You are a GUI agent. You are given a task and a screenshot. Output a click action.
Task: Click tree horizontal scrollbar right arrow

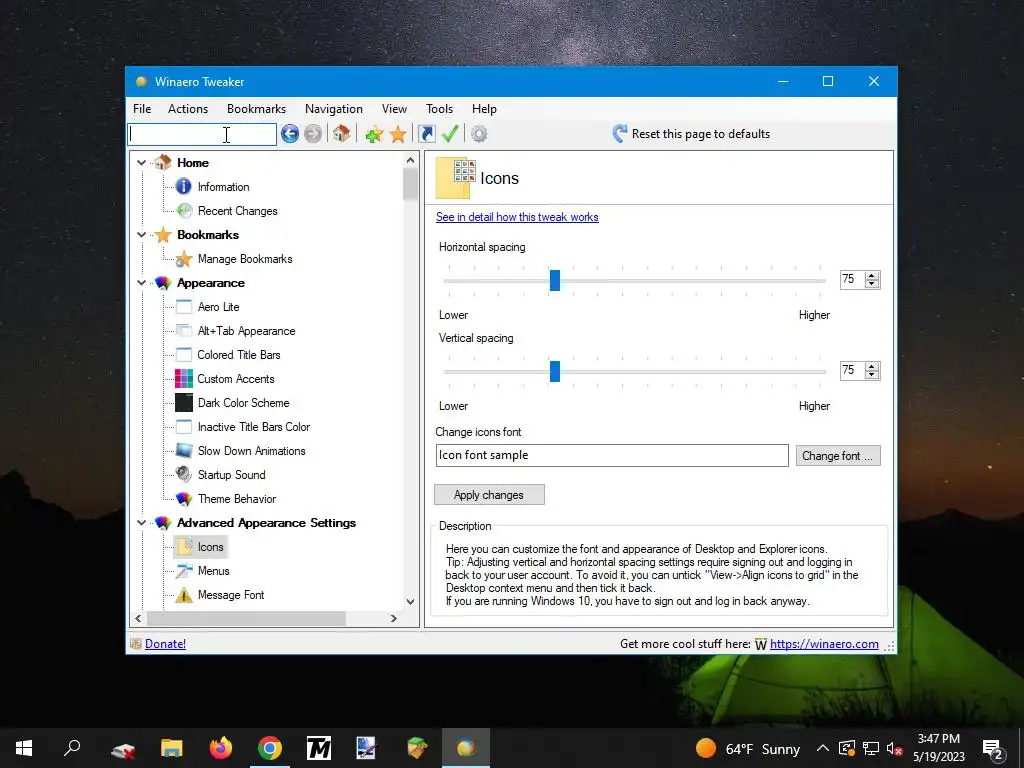[393, 618]
